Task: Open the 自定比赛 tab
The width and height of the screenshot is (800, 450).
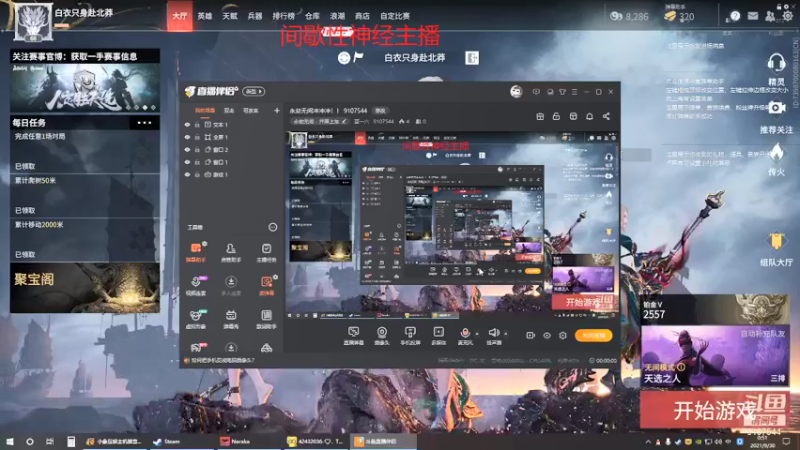Action: click(395, 16)
